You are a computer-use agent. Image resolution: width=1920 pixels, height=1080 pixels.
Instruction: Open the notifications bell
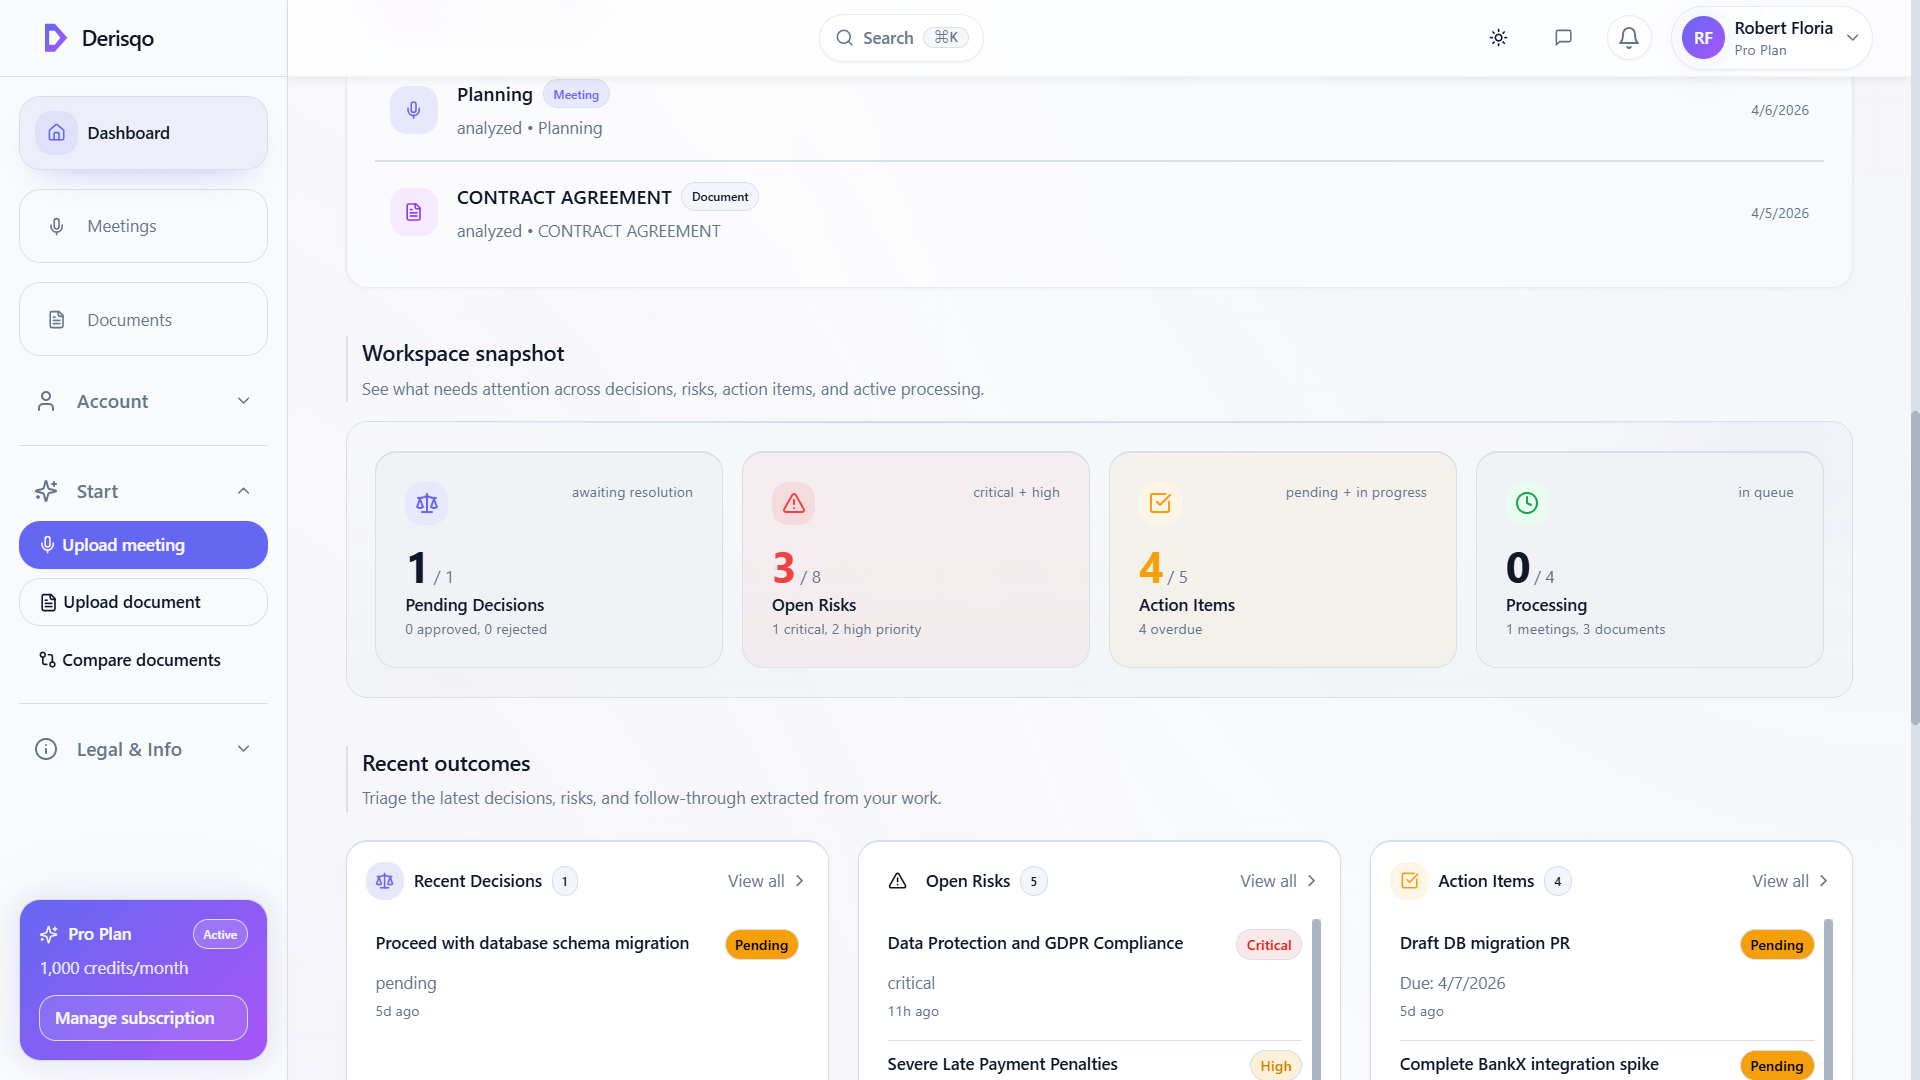pos(1629,38)
